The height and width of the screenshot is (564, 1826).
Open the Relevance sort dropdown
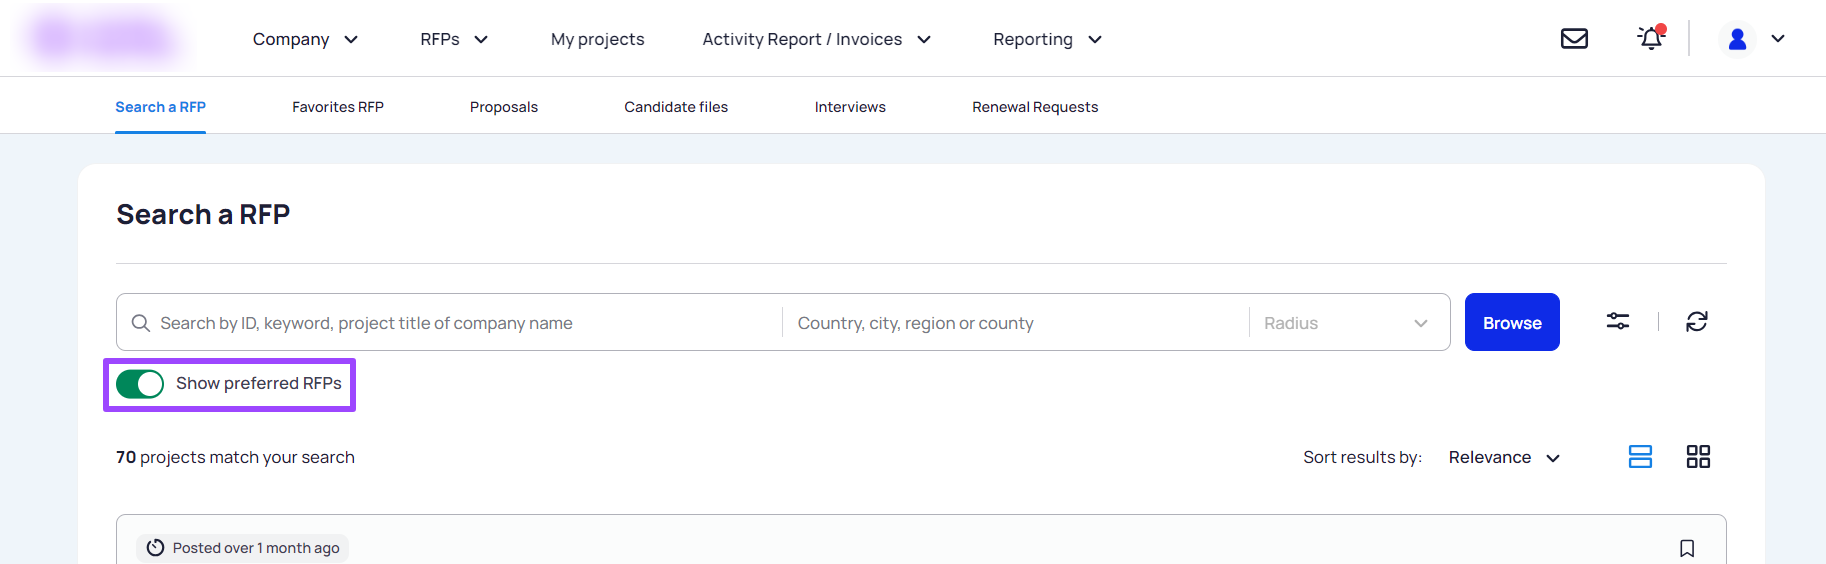(x=1504, y=457)
